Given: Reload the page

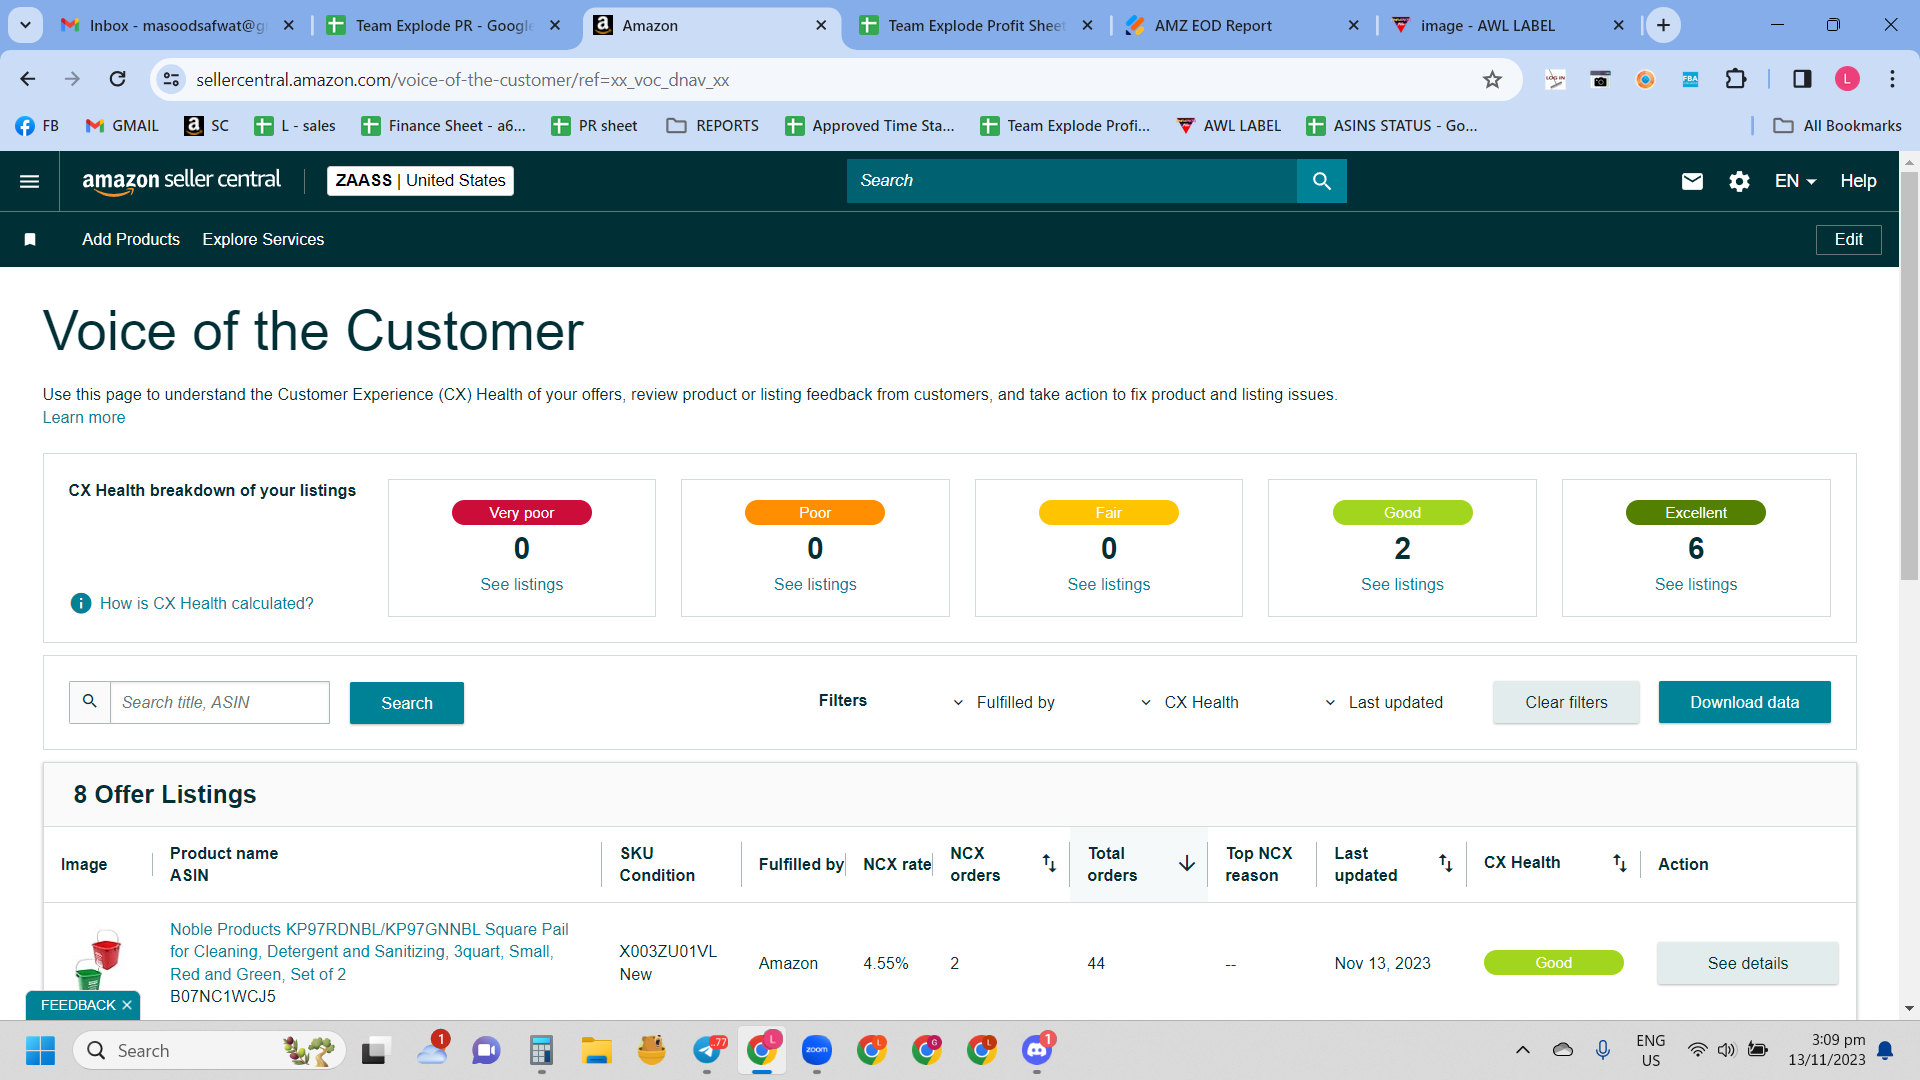Looking at the screenshot, I should [118, 79].
